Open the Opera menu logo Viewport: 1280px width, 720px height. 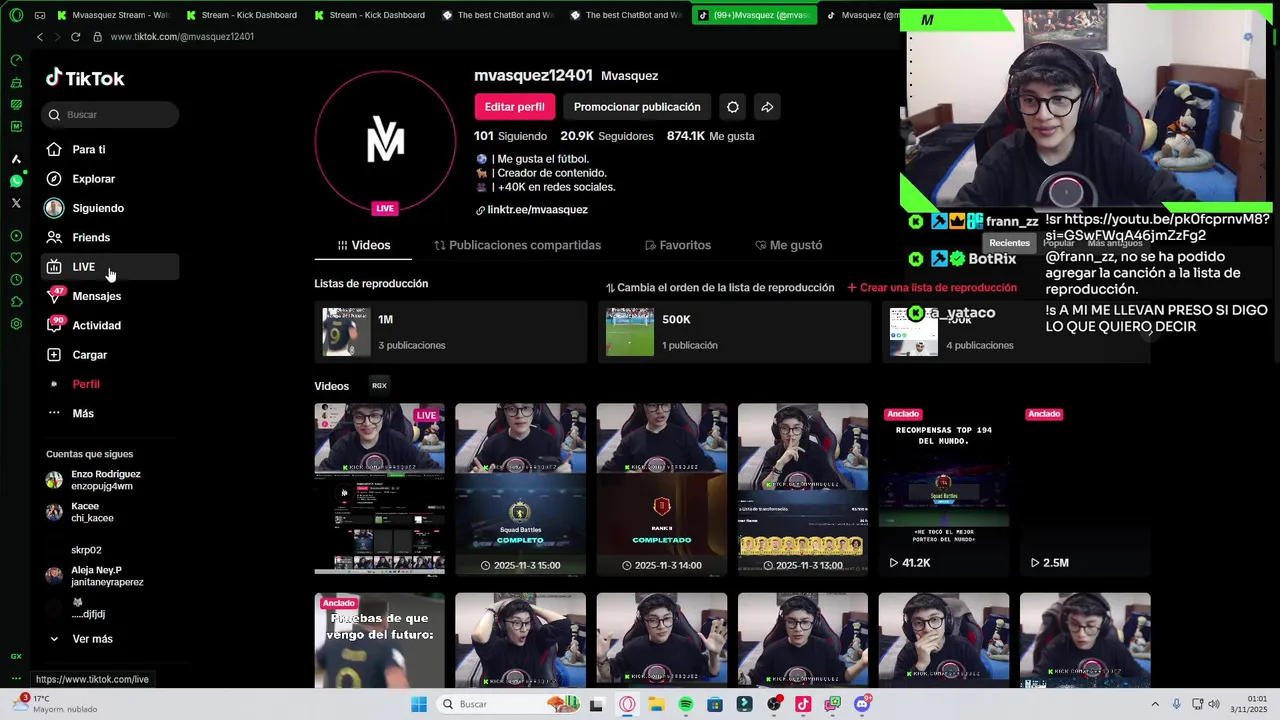[x=15, y=15]
